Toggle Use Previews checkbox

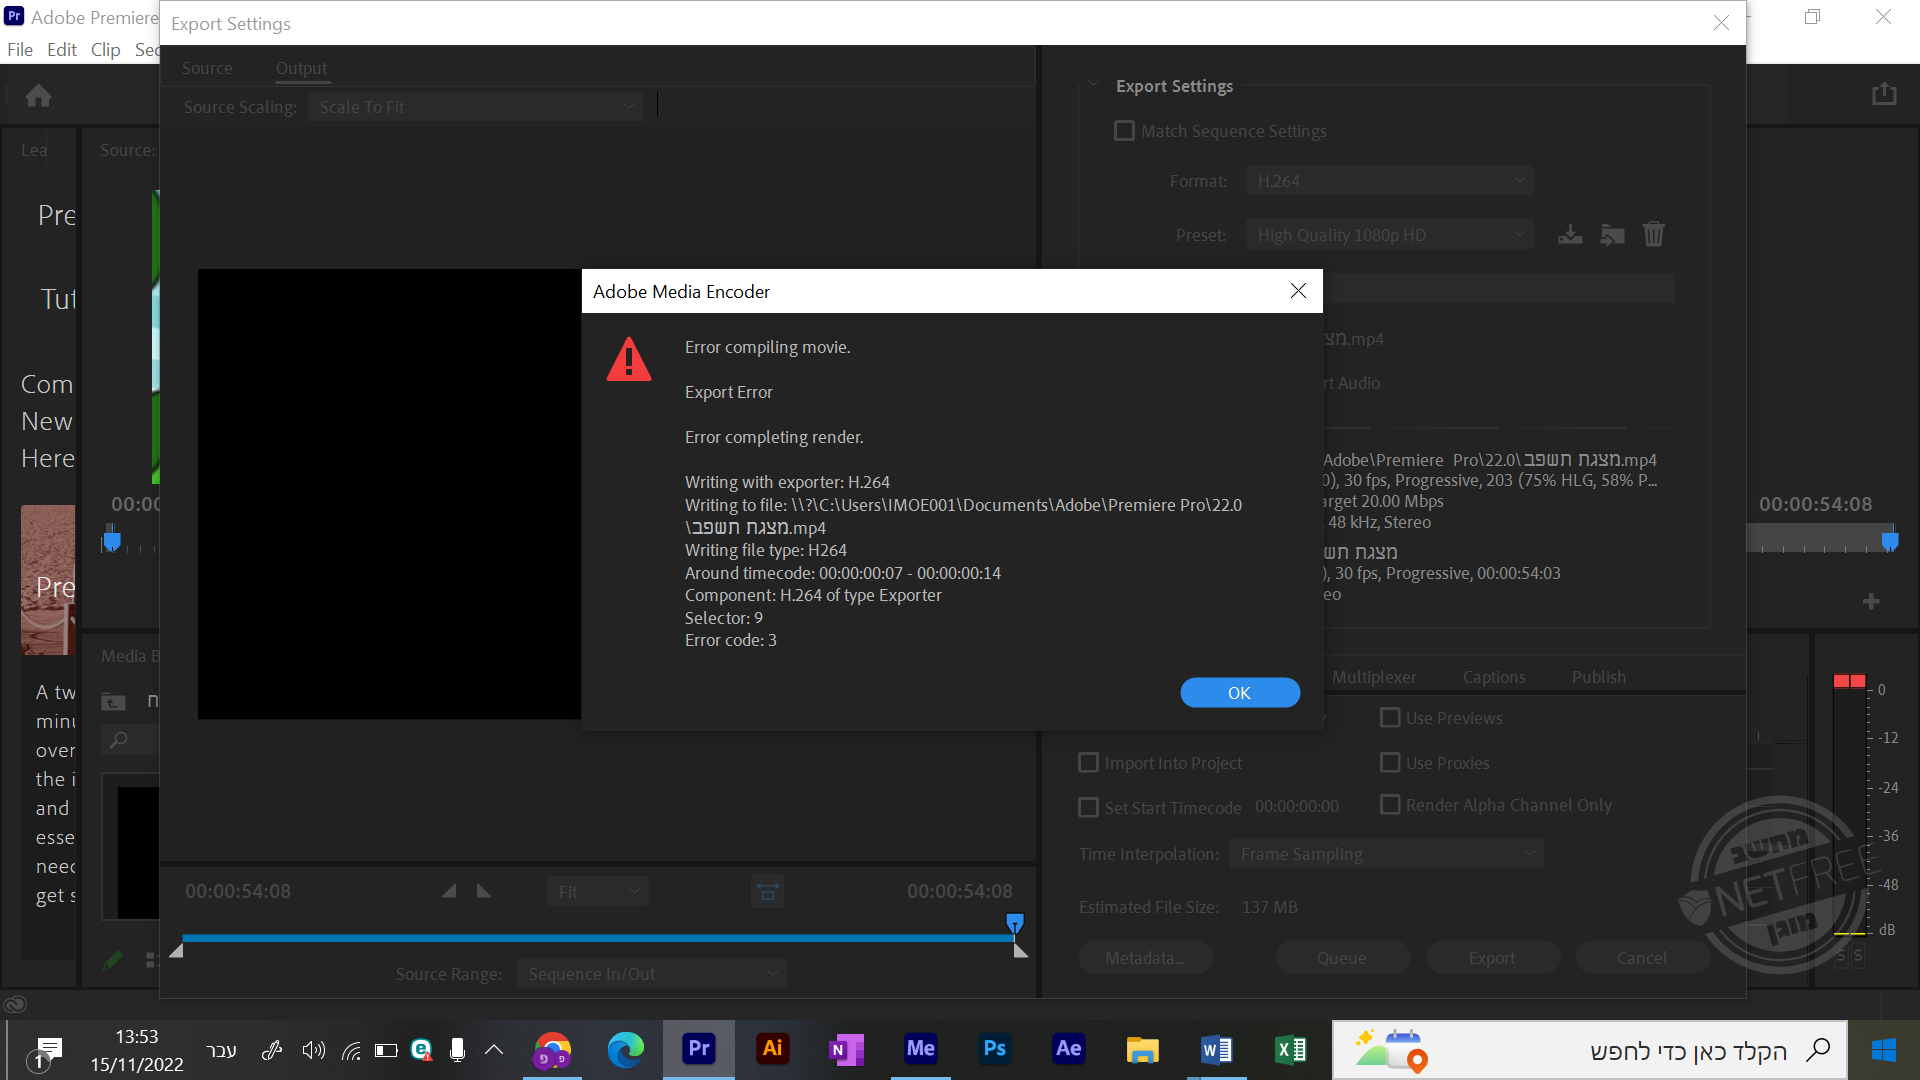(x=1390, y=718)
